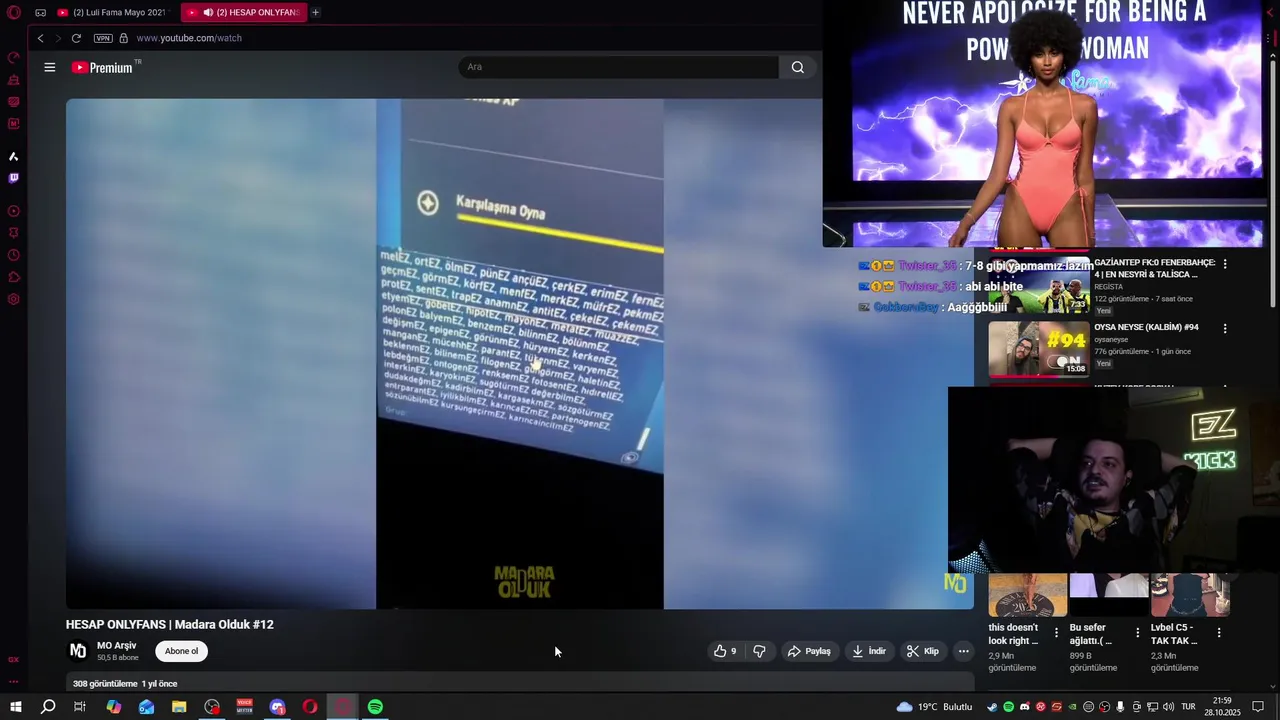The width and height of the screenshot is (1280, 720).
Task: Open the GAZİANTEP FK:0 FENERBAHÇE video title
Action: (1154, 268)
